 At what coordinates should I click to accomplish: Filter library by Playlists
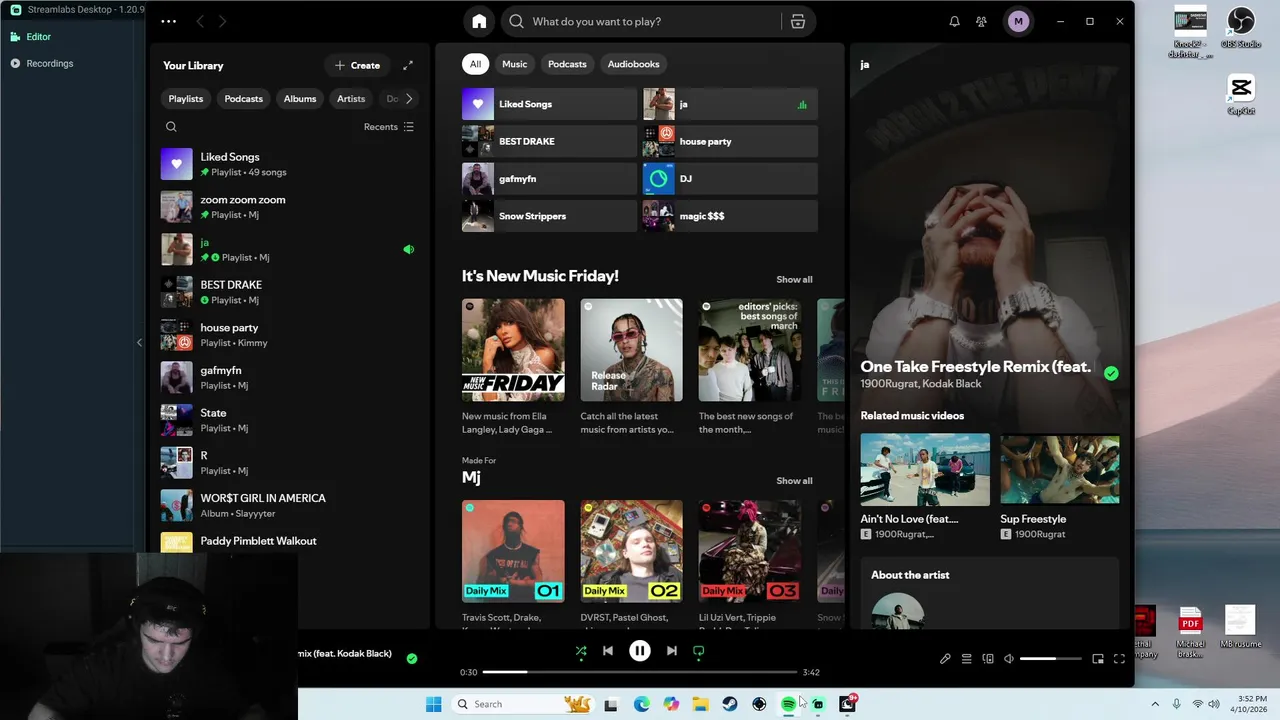(186, 99)
